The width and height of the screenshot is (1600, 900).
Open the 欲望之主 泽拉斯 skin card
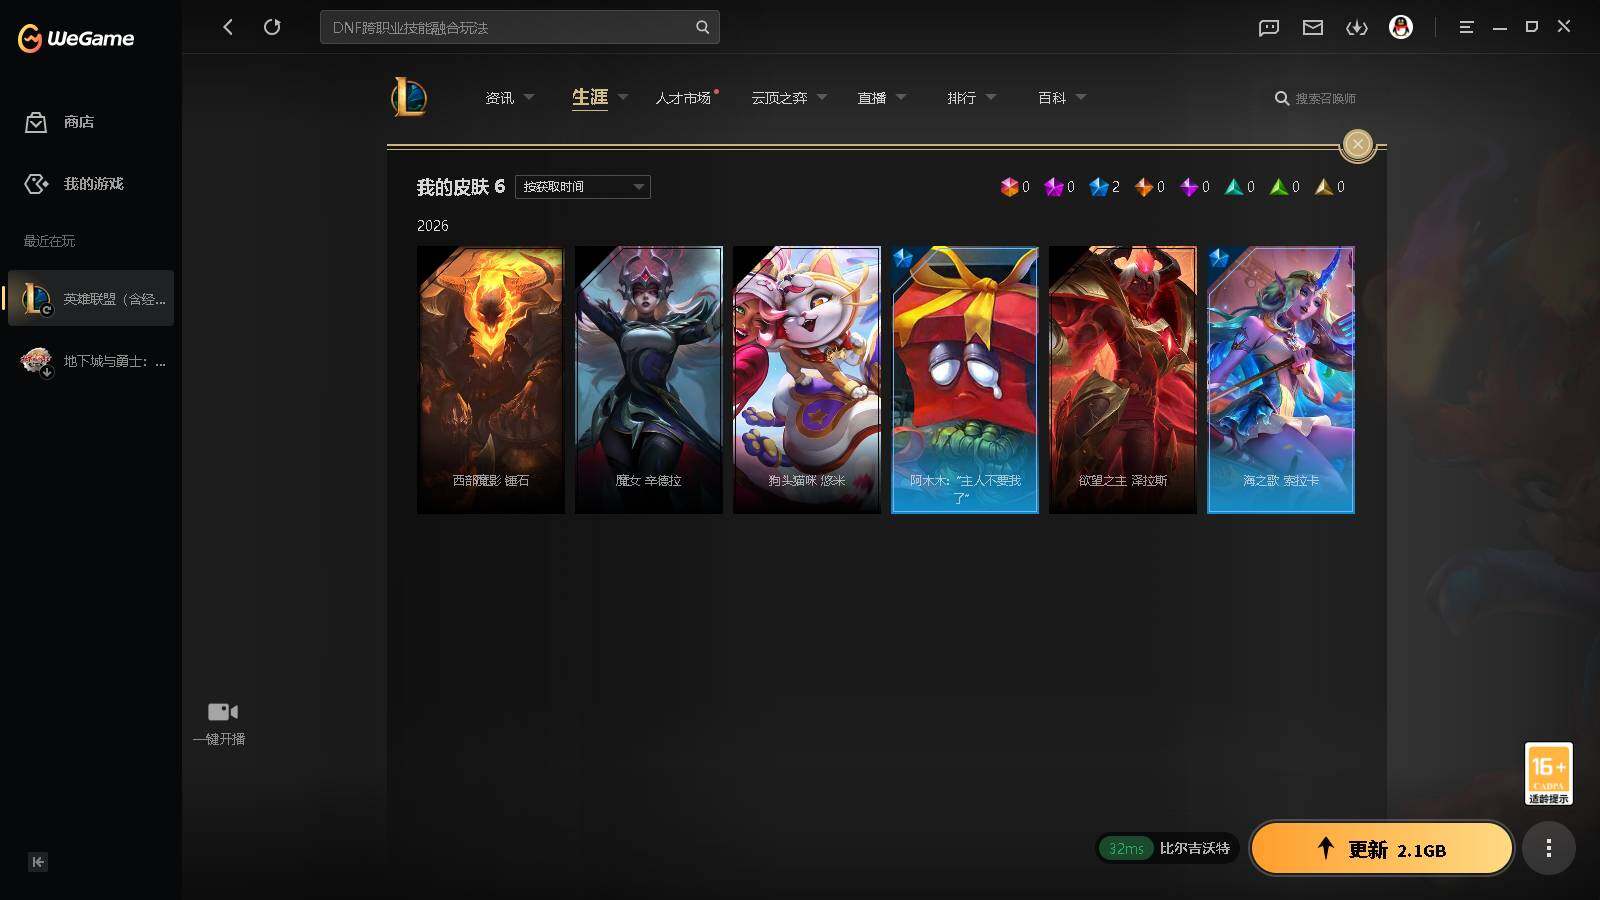[x=1122, y=380]
